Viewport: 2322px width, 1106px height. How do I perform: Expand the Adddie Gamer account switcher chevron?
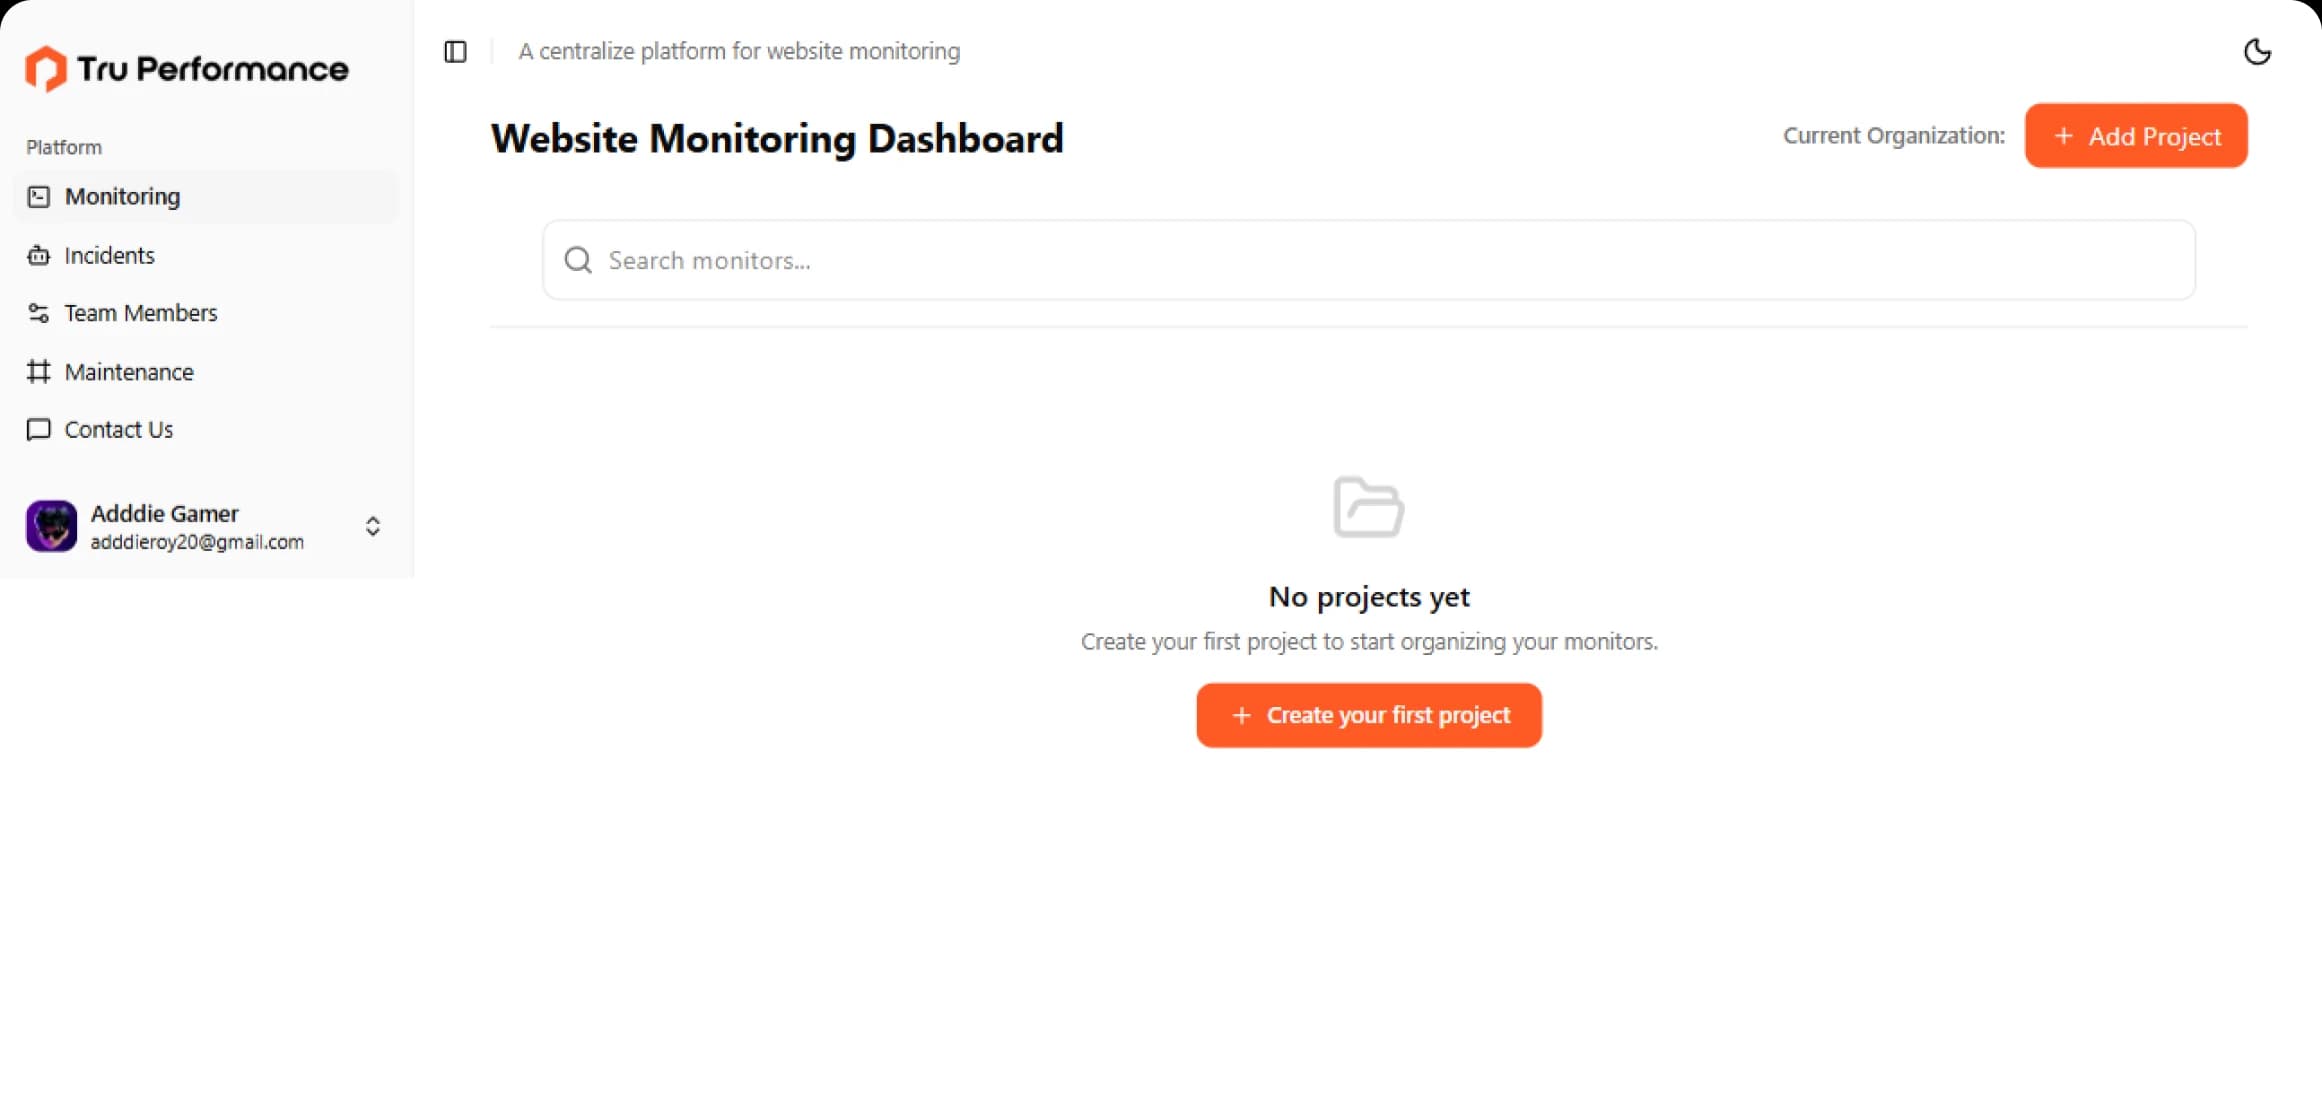(x=373, y=527)
